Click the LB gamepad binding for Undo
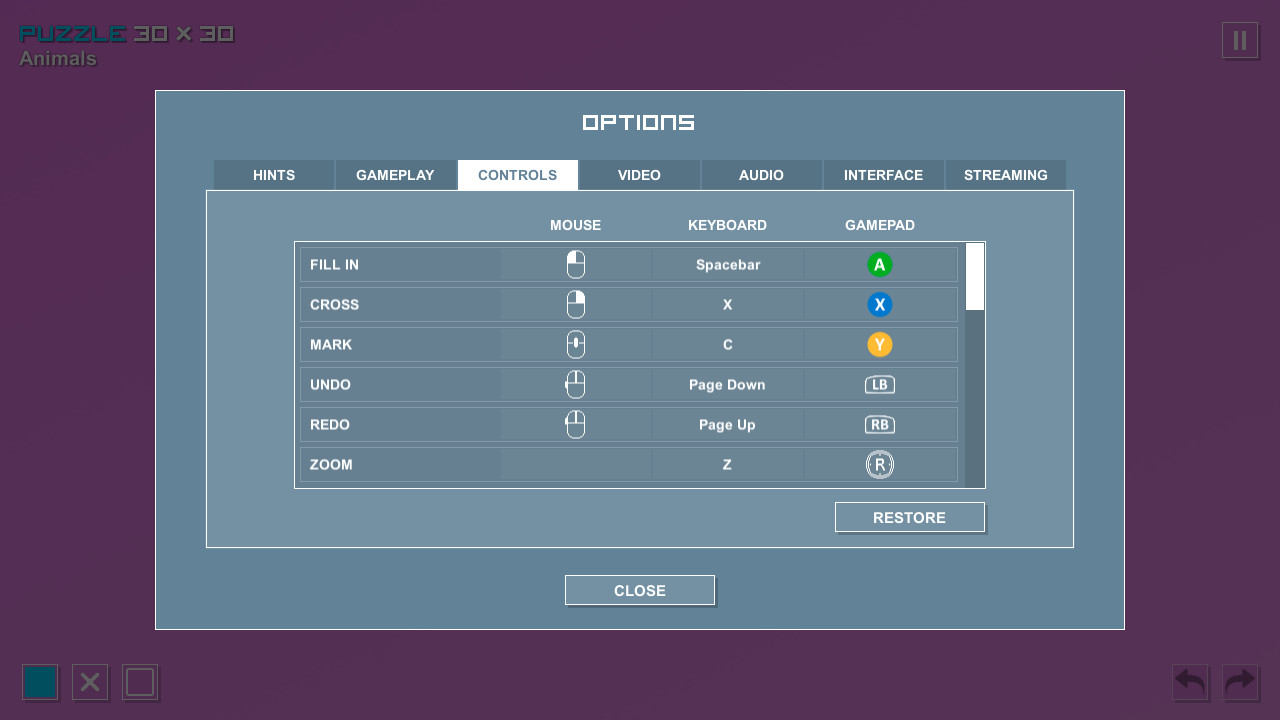 click(880, 384)
